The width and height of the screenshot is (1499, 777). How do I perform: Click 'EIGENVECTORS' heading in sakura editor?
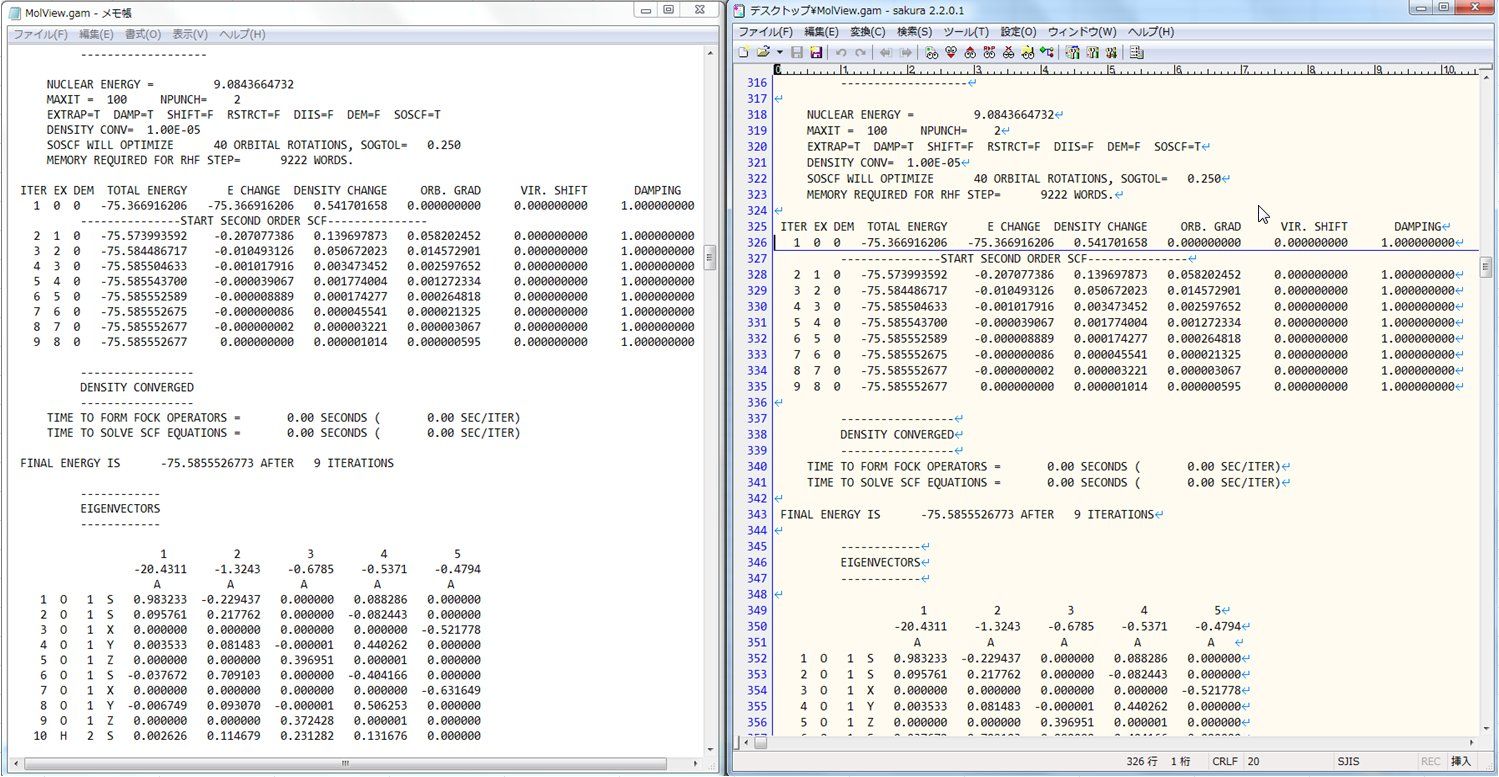click(x=880, y=563)
